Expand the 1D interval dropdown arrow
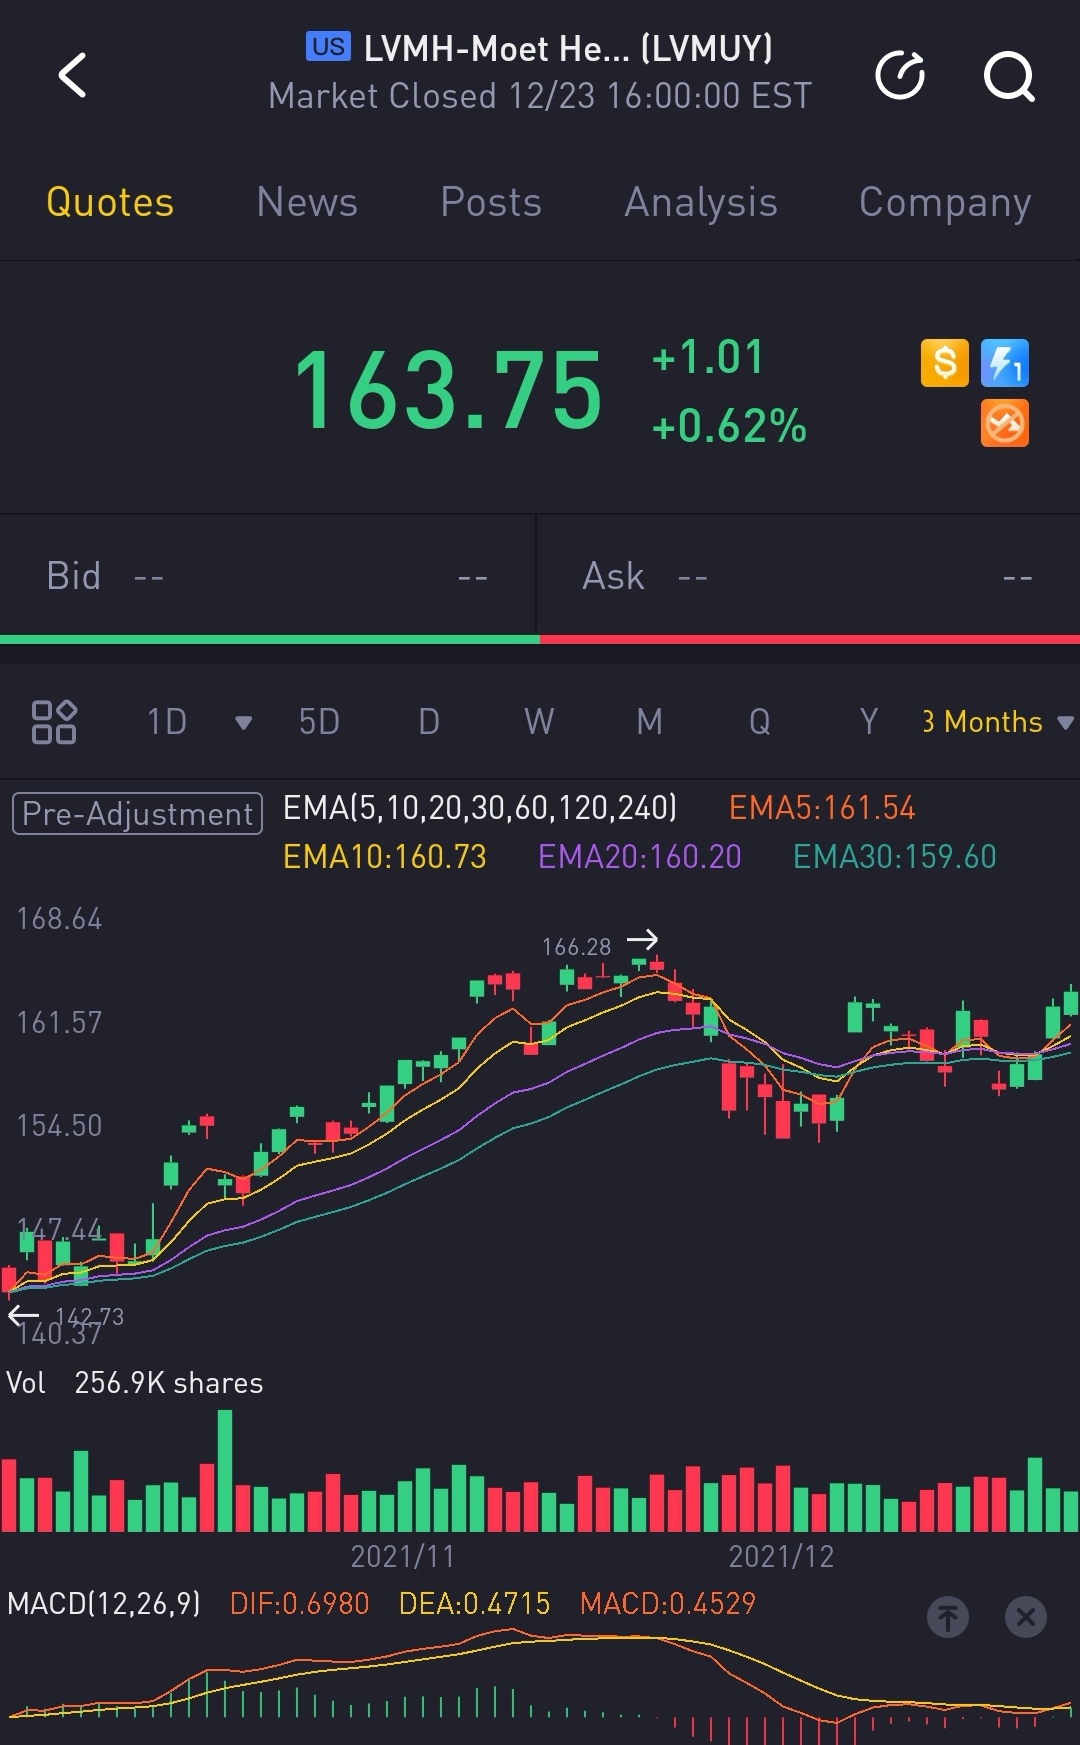 (x=243, y=723)
